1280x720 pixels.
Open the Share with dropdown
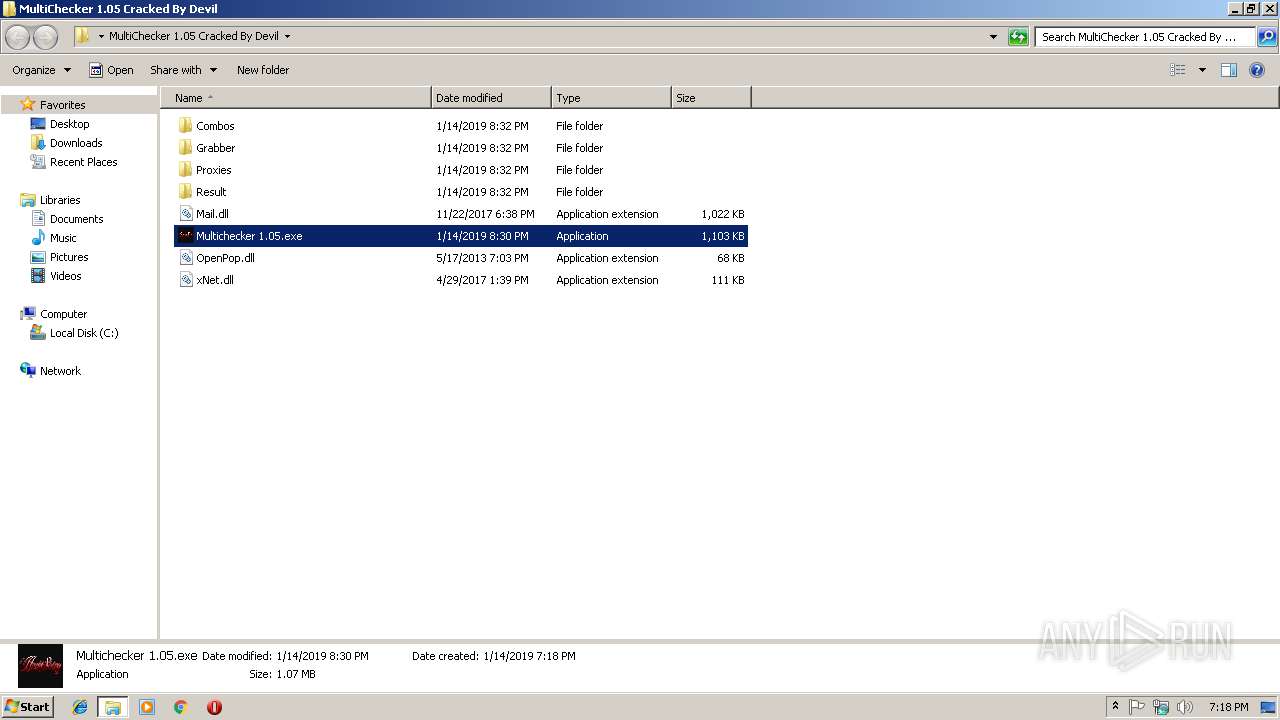[x=183, y=70]
